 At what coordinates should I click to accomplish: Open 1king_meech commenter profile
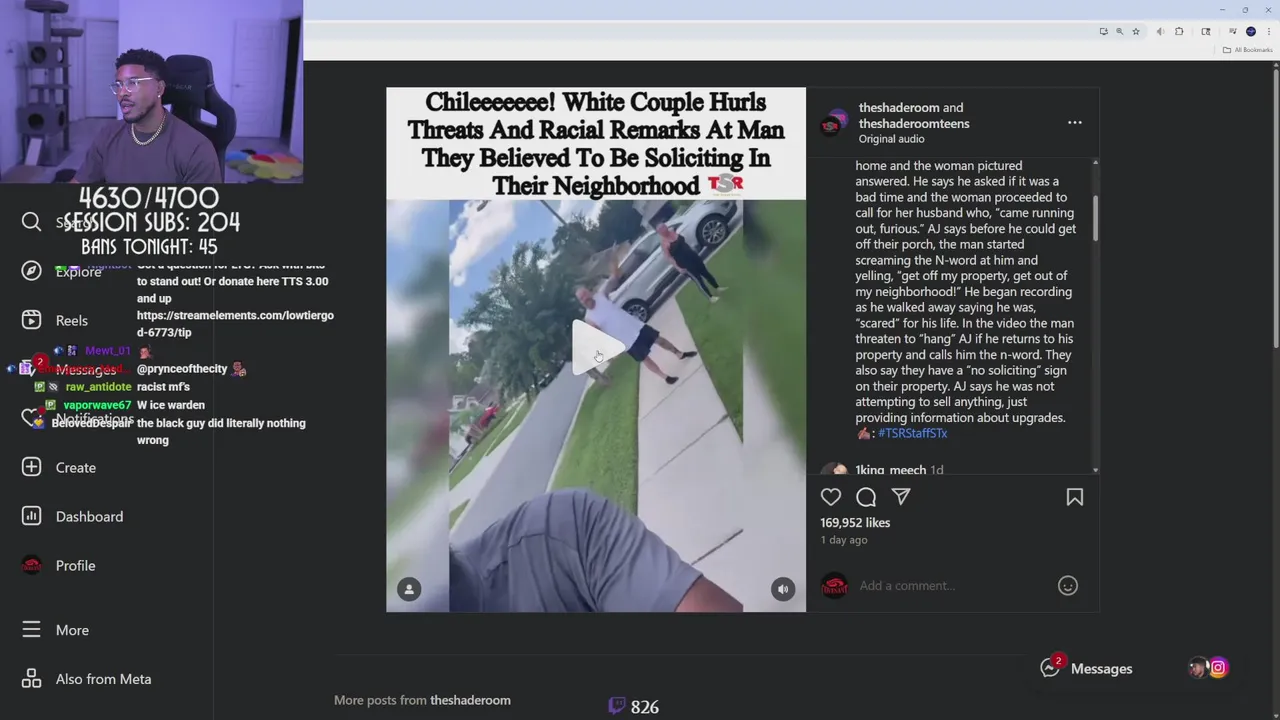click(x=890, y=470)
